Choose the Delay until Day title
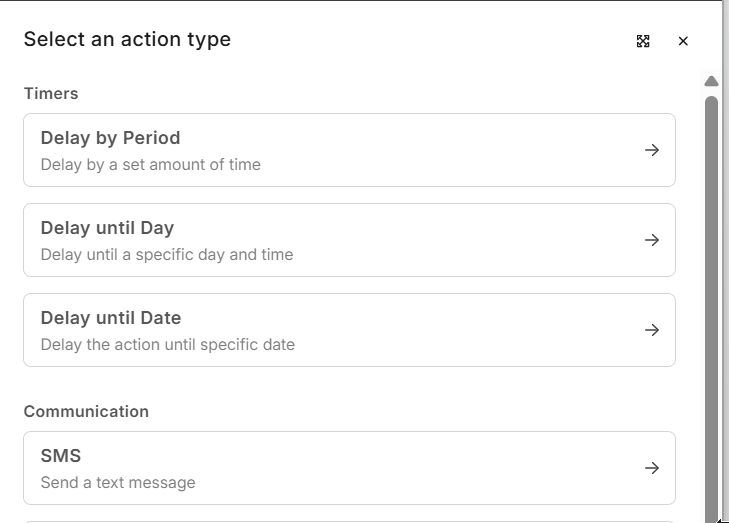 (x=107, y=228)
